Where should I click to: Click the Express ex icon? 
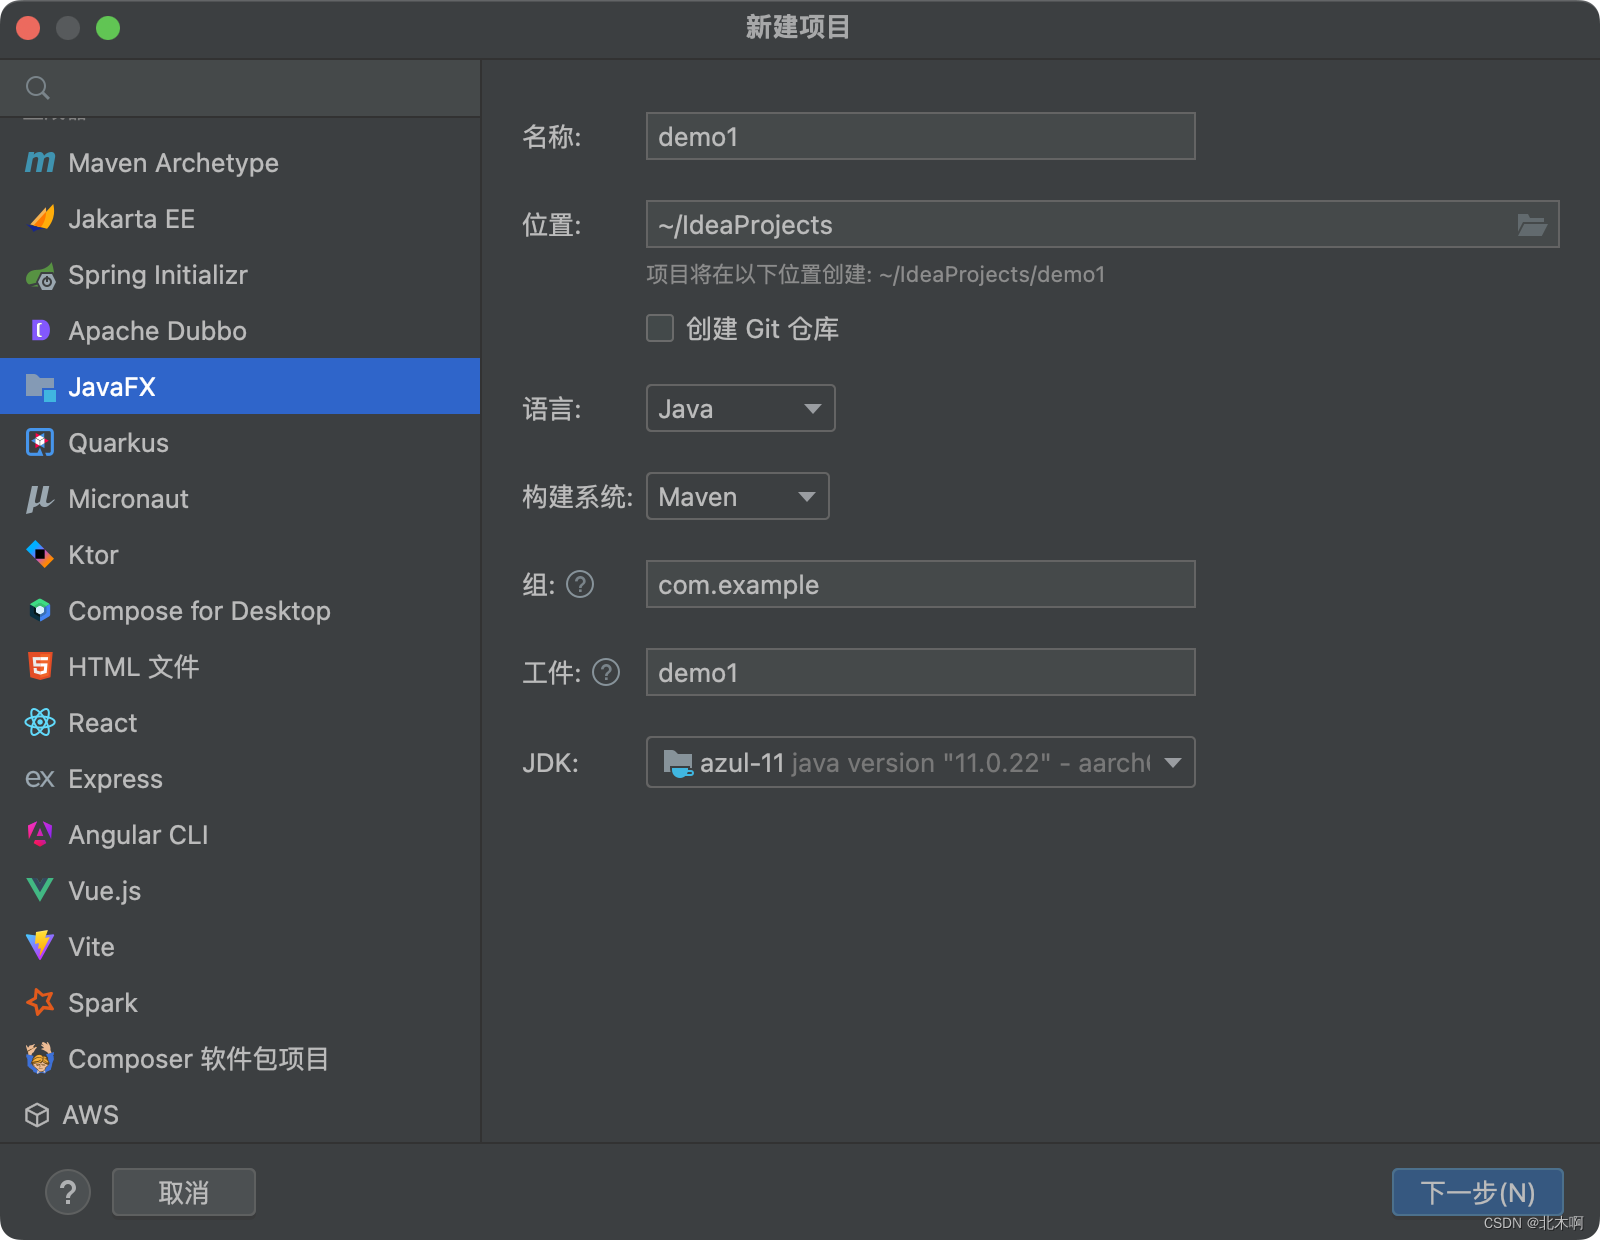pyautogui.click(x=40, y=778)
